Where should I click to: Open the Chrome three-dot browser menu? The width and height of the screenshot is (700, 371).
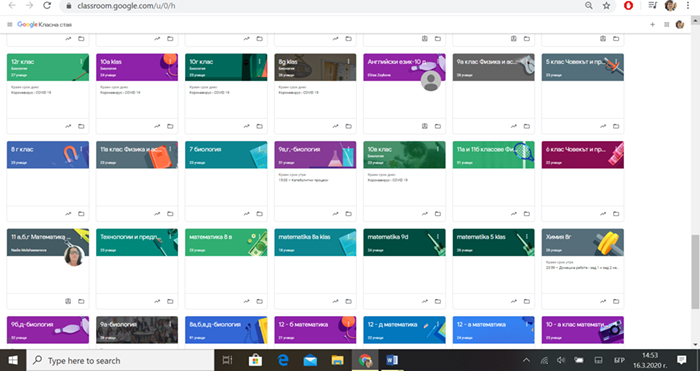[688, 6]
